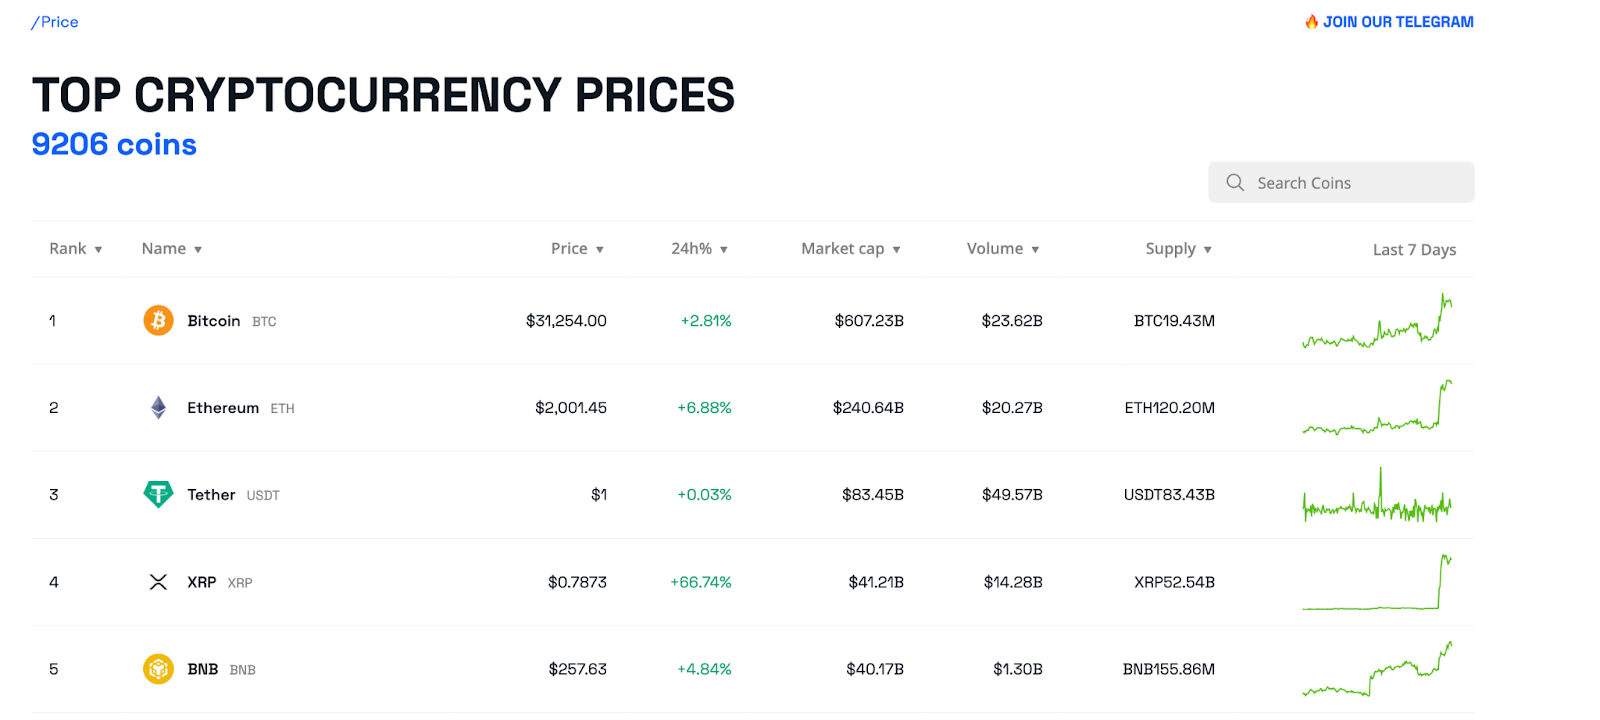
Task: Select the Tether green icon
Action: click(x=157, y=494)
